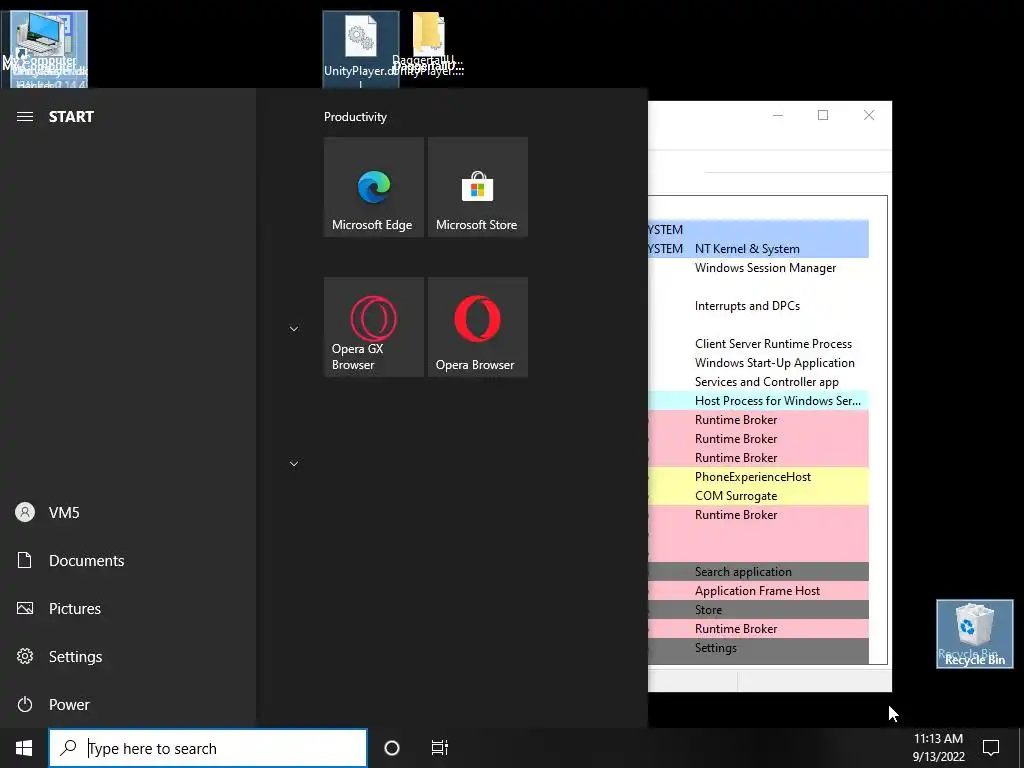Select the COM Surrogate process row
The height and width of the screenshot is (768, 1024).
pyautogui.click(x=758, y=496)
